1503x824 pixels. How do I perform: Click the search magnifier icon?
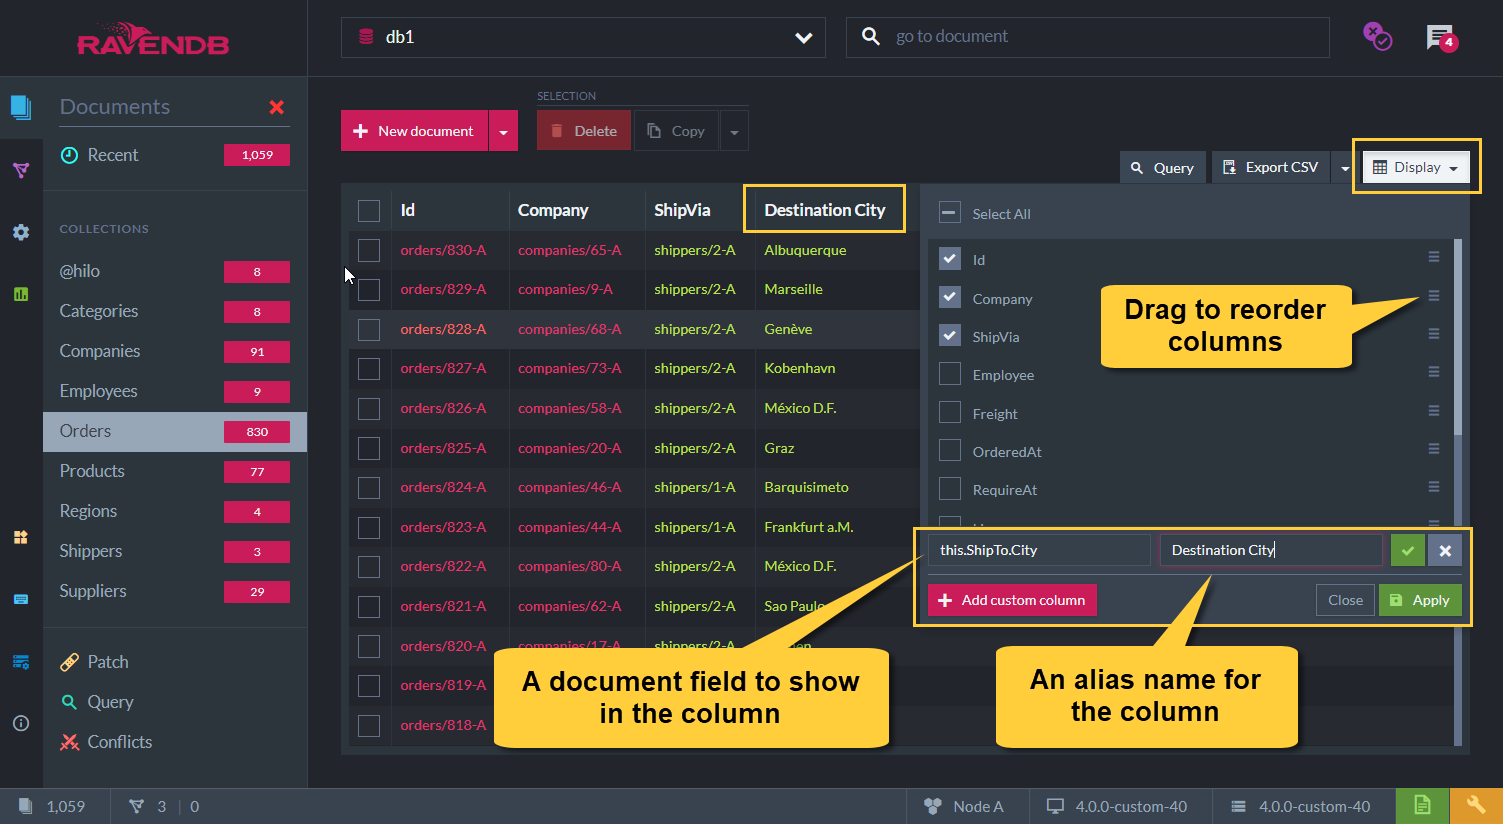(x=871, y=36)
